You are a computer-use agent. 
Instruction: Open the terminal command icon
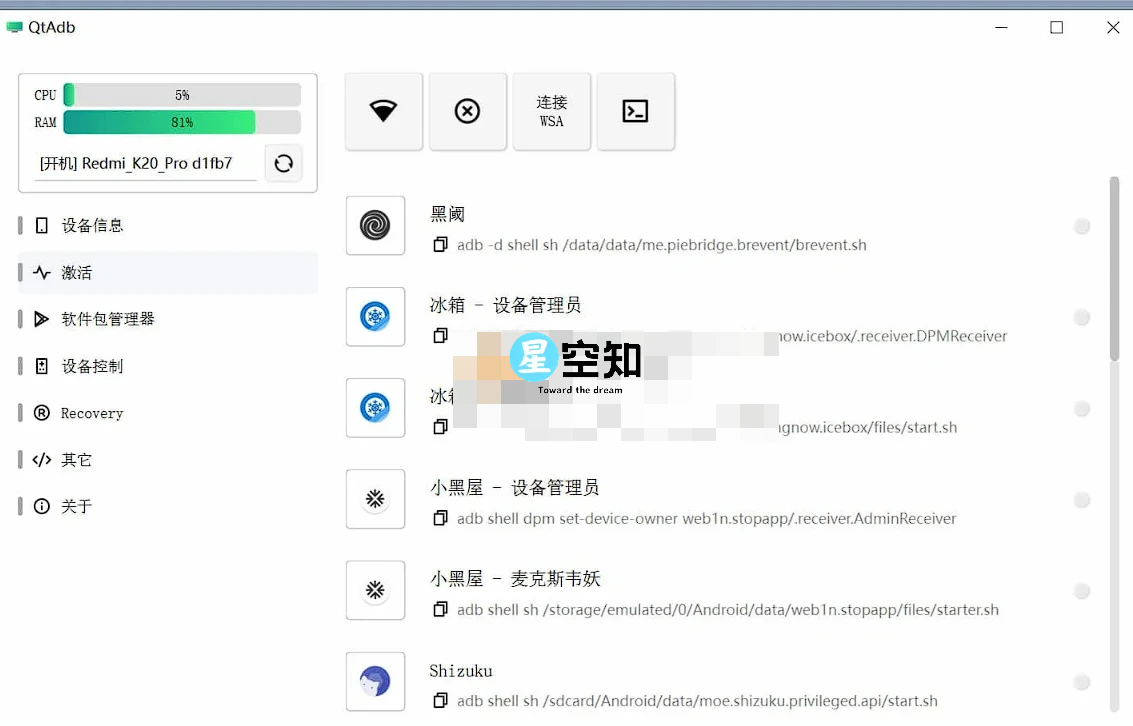(x=636, y=111)
